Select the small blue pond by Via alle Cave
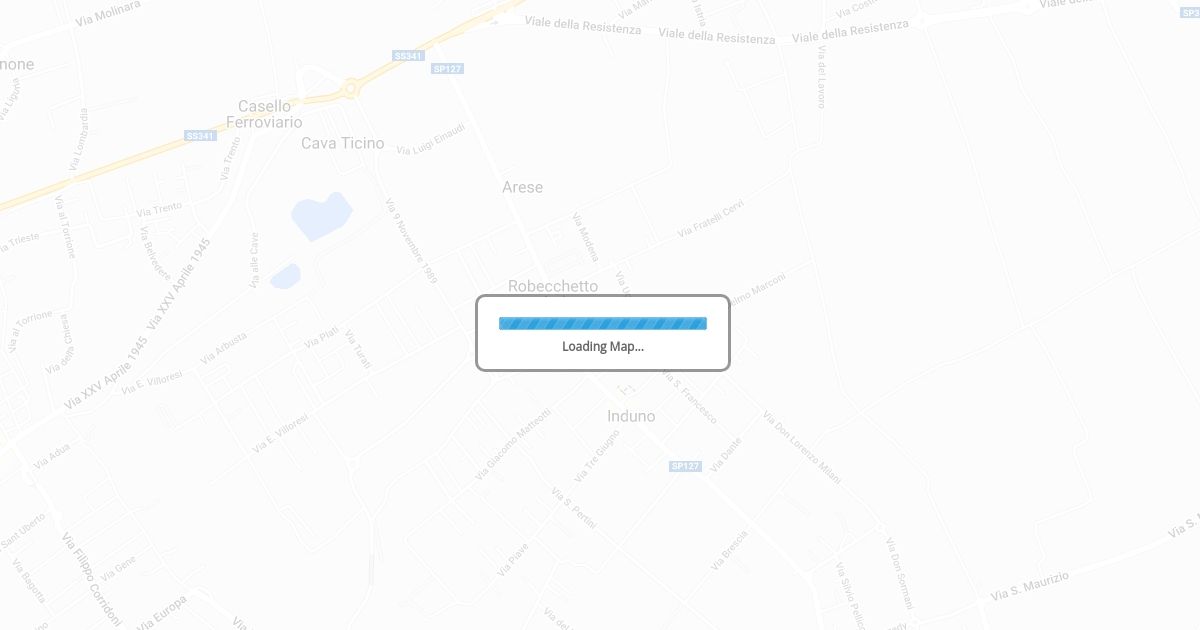 point(286,276)
